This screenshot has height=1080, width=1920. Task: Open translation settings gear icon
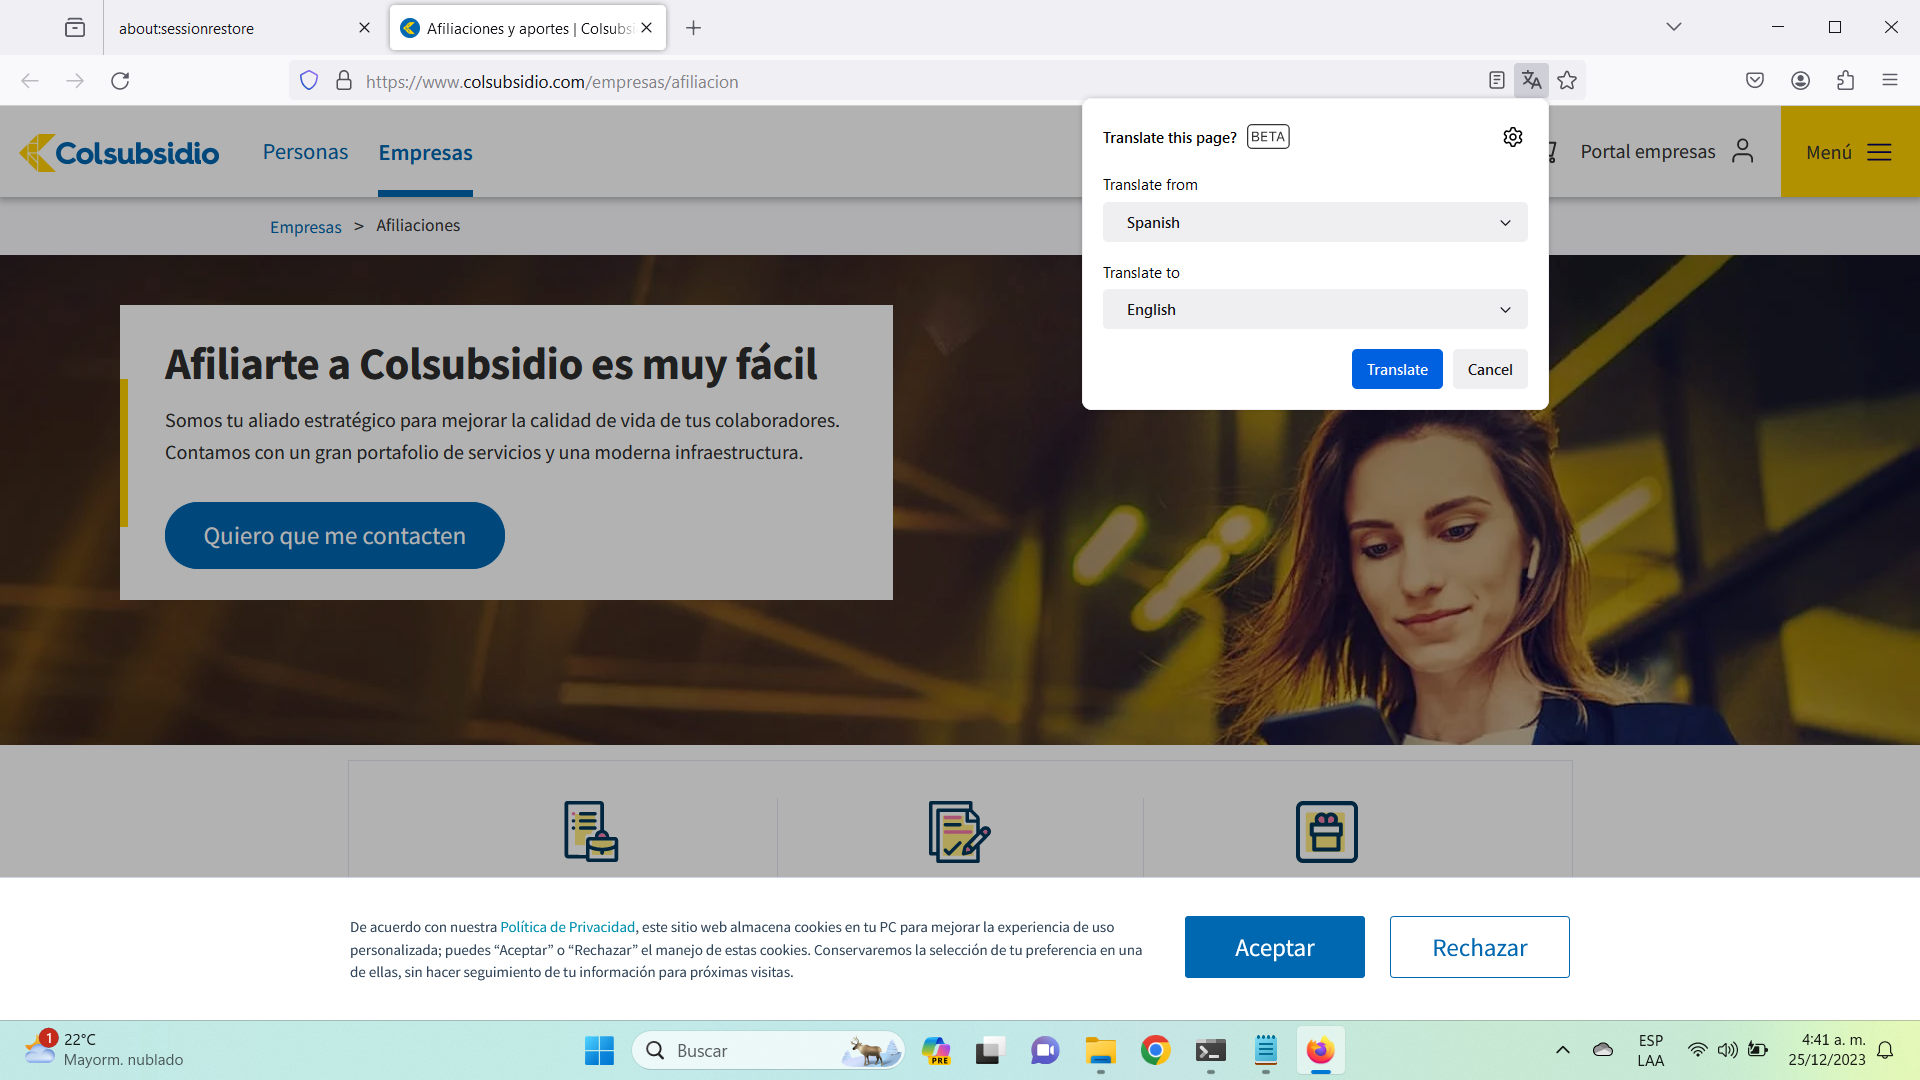click(1512, 137)
